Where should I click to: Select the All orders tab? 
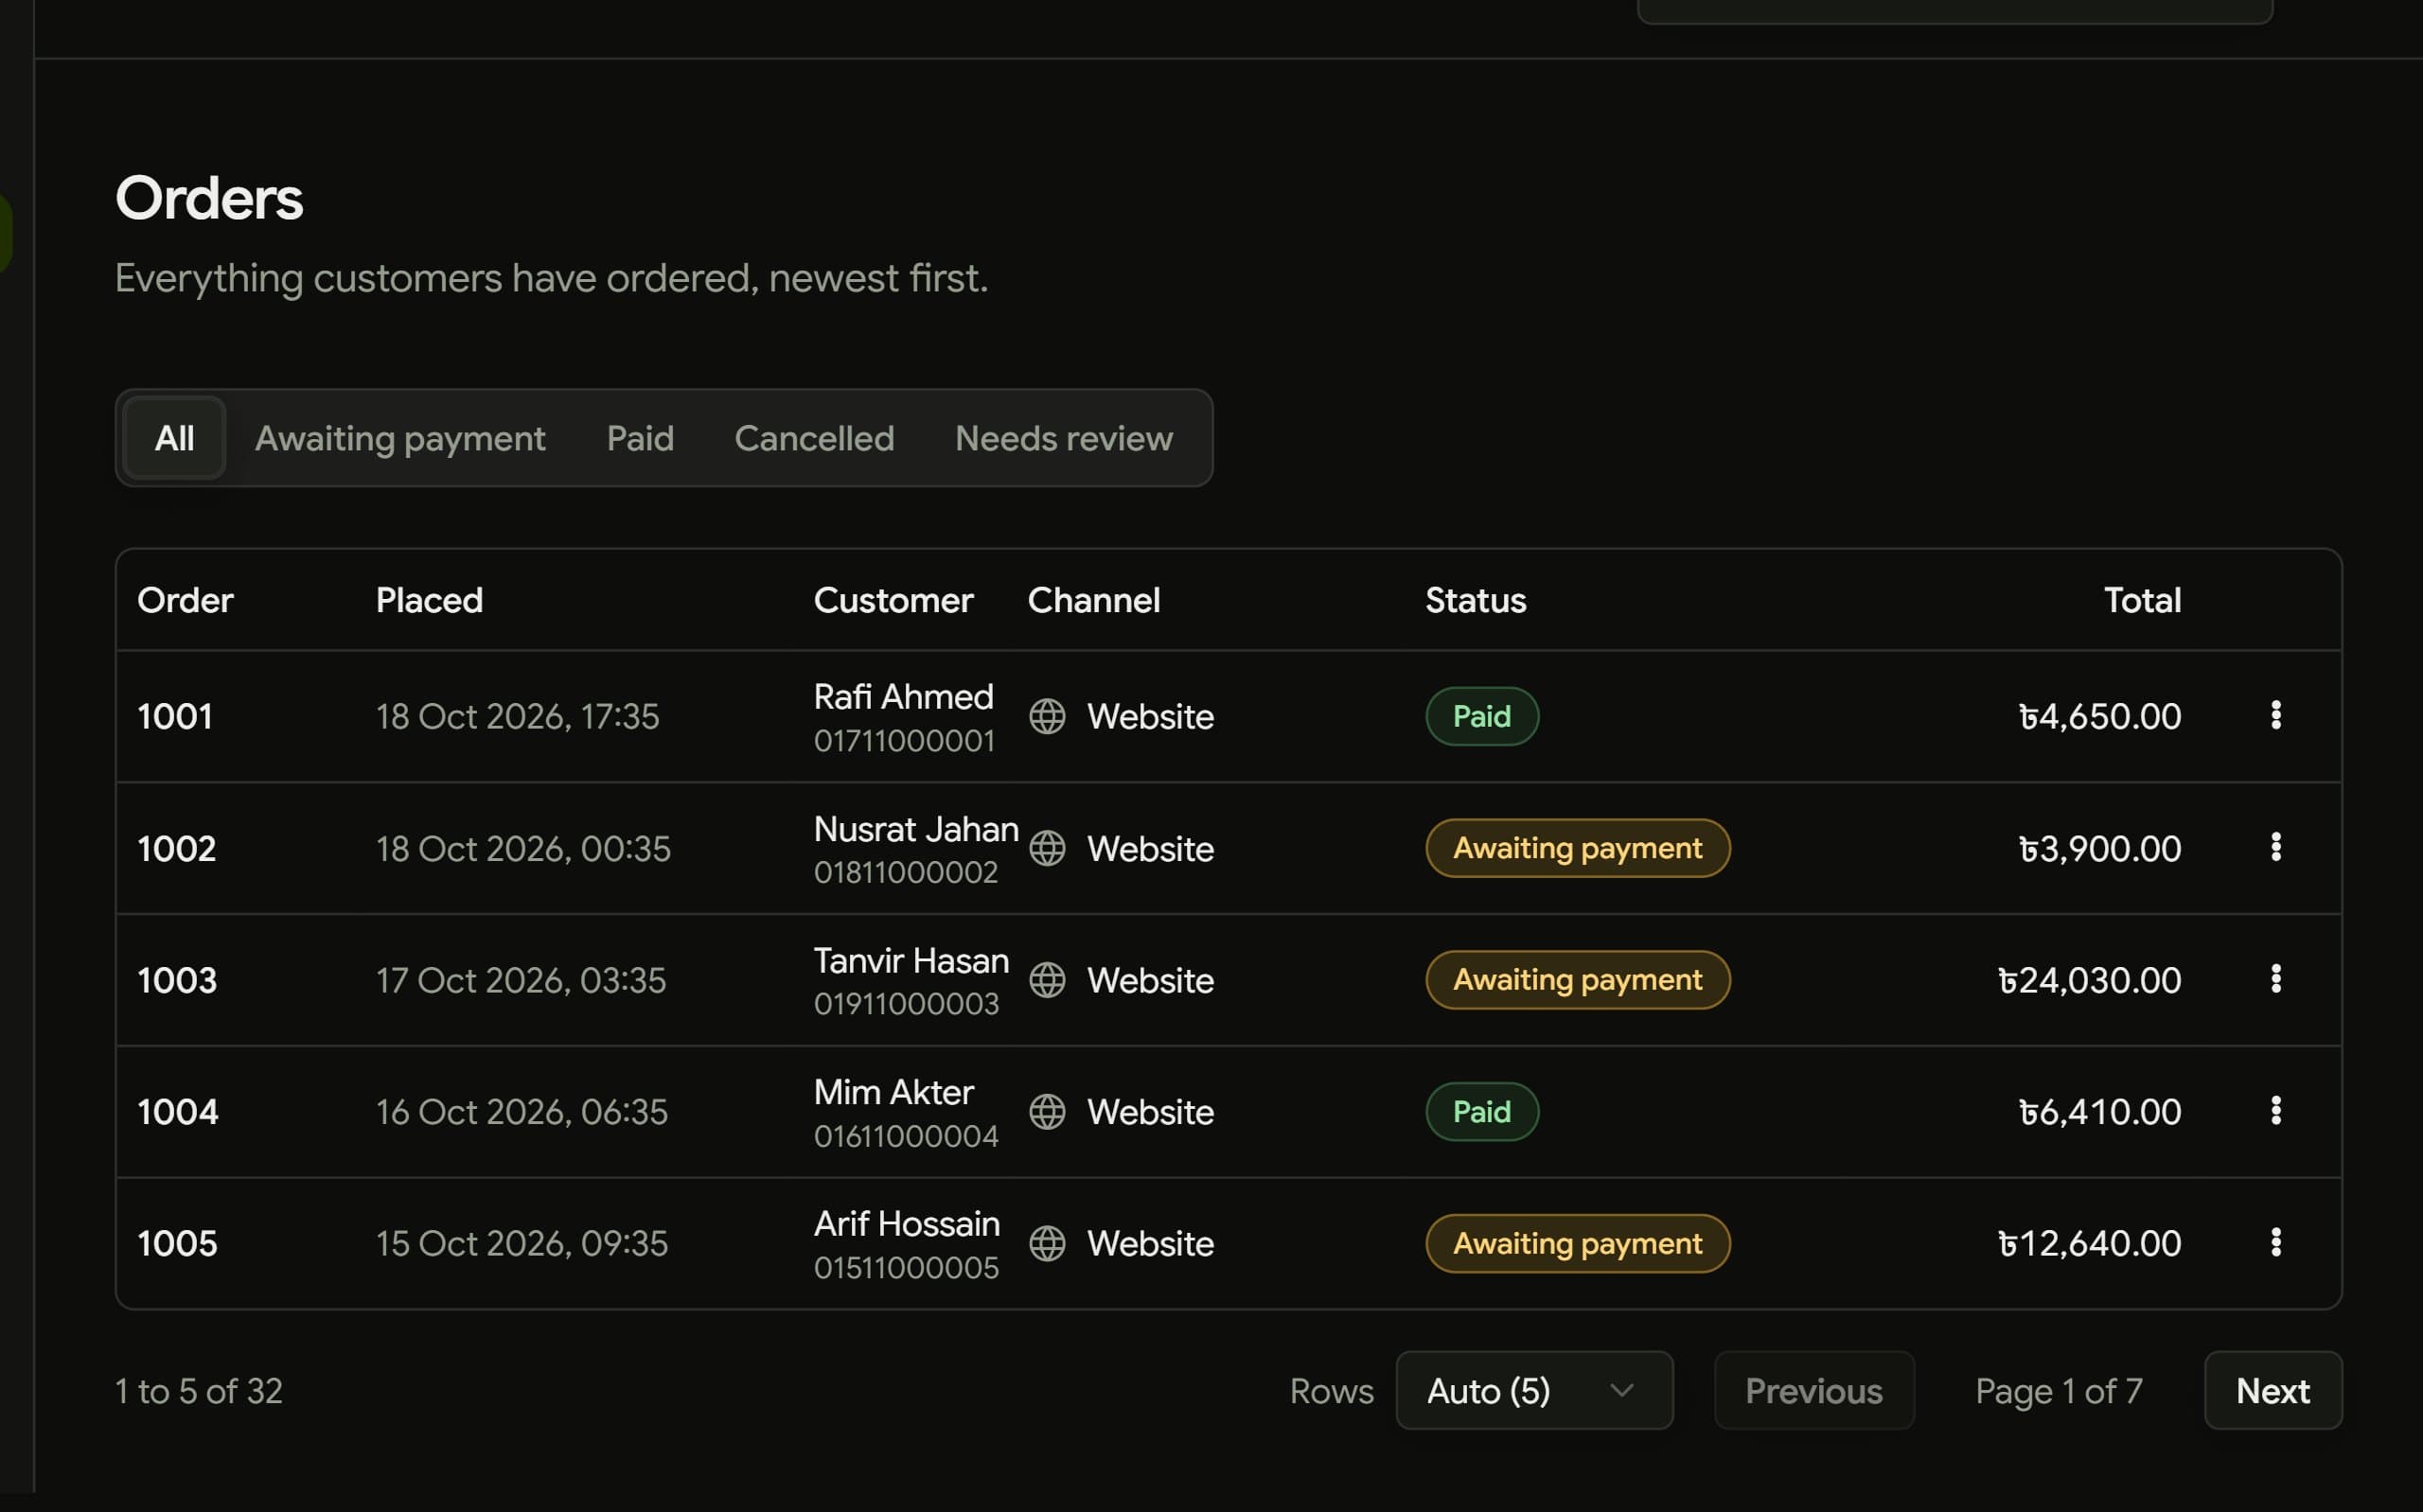(174, 438)
